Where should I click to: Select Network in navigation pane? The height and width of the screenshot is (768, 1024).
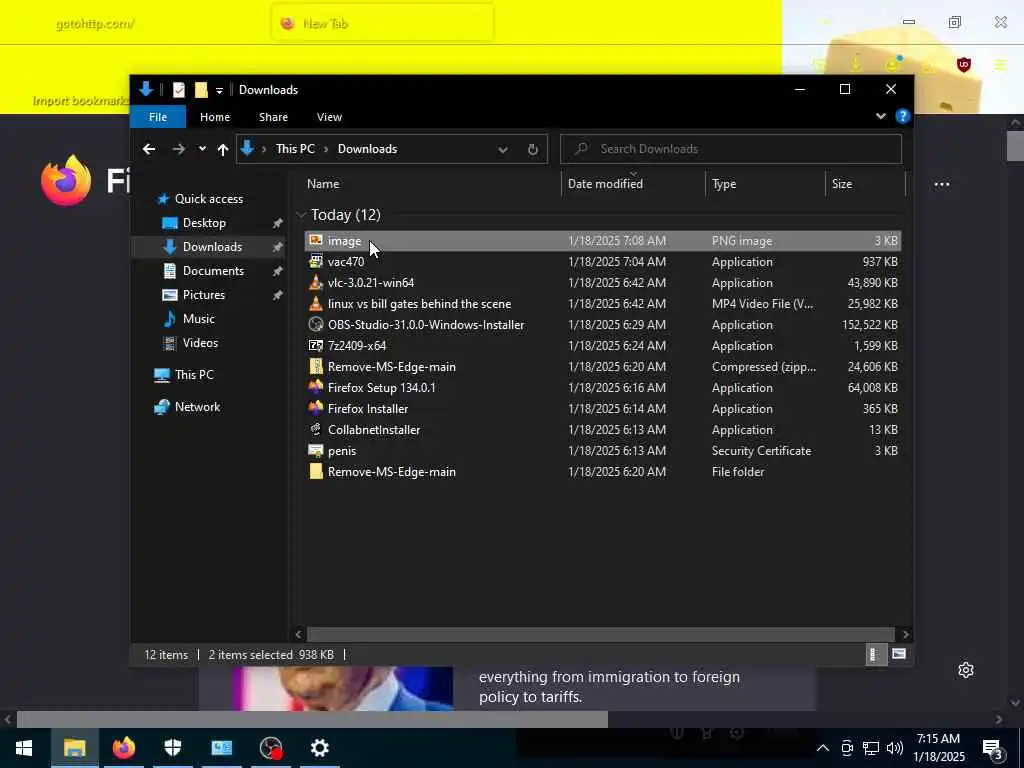tap(197, 407)
